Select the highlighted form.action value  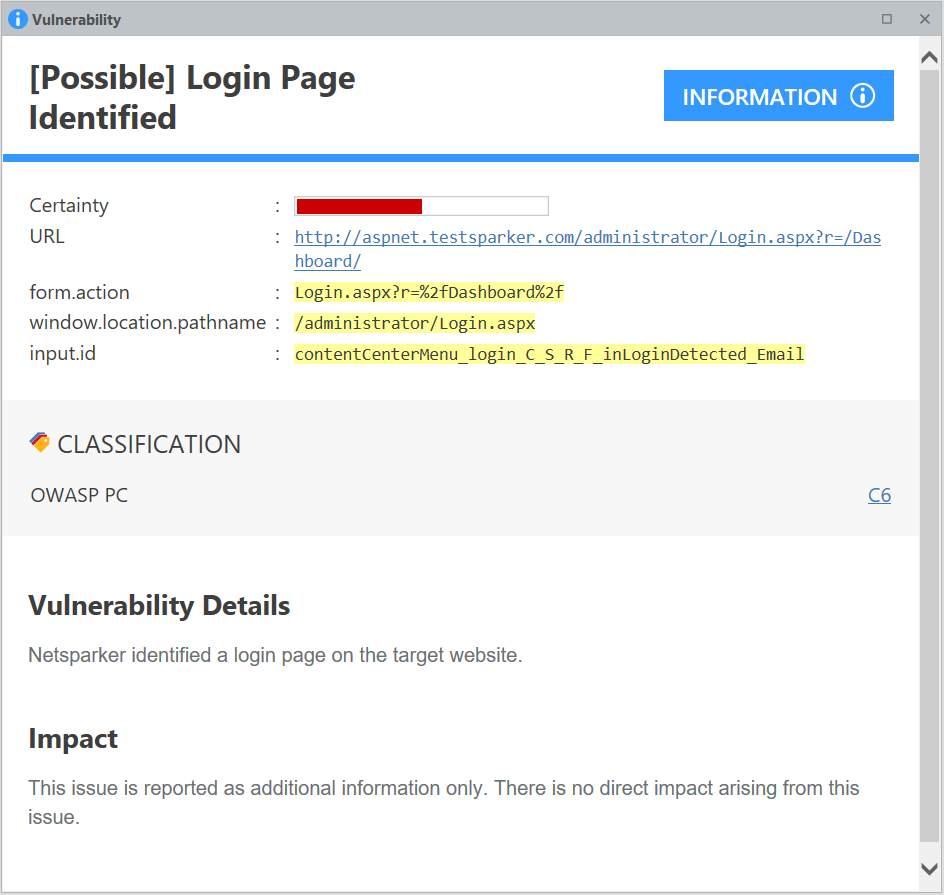(x=428, y=292)
